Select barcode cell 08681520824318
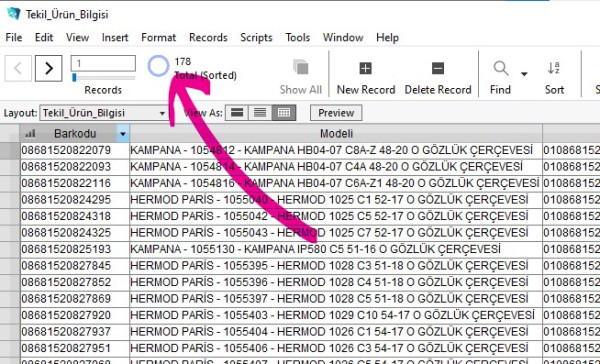 click(x=75, y=216)
